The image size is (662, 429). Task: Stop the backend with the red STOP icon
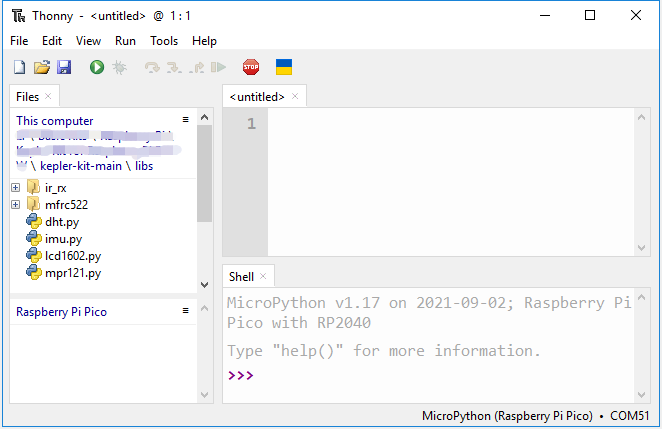pos(251,67)
